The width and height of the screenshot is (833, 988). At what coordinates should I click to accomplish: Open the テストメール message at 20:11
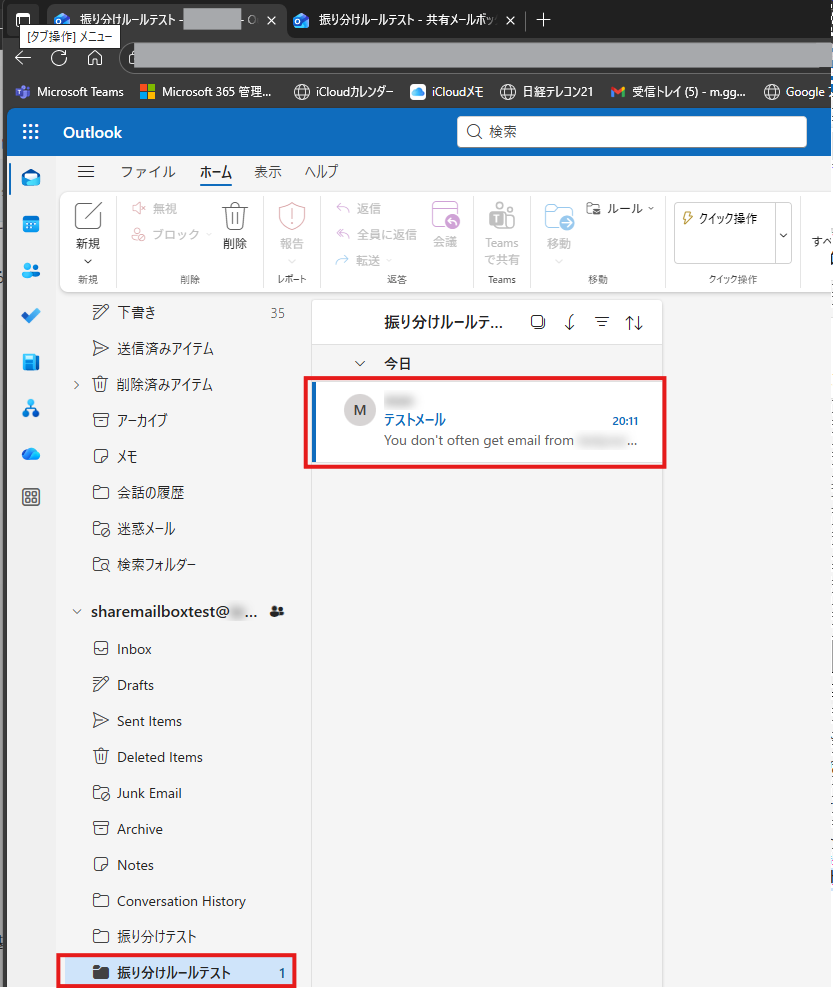point(485,422)
